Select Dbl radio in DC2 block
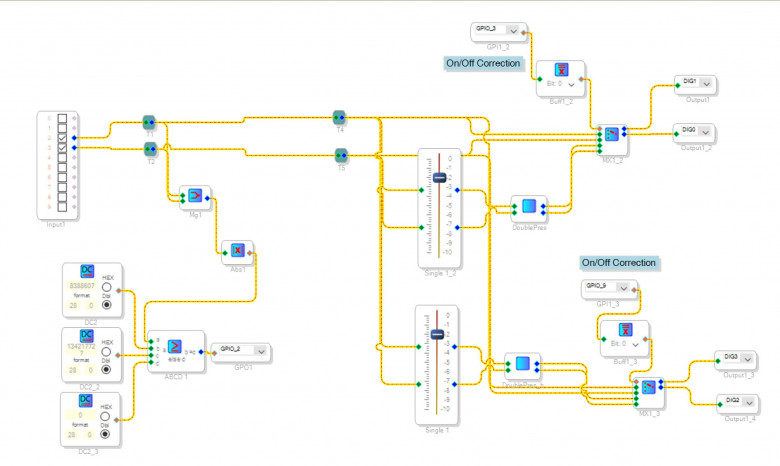This screenshot has width=780, height=466. (106, 304)
